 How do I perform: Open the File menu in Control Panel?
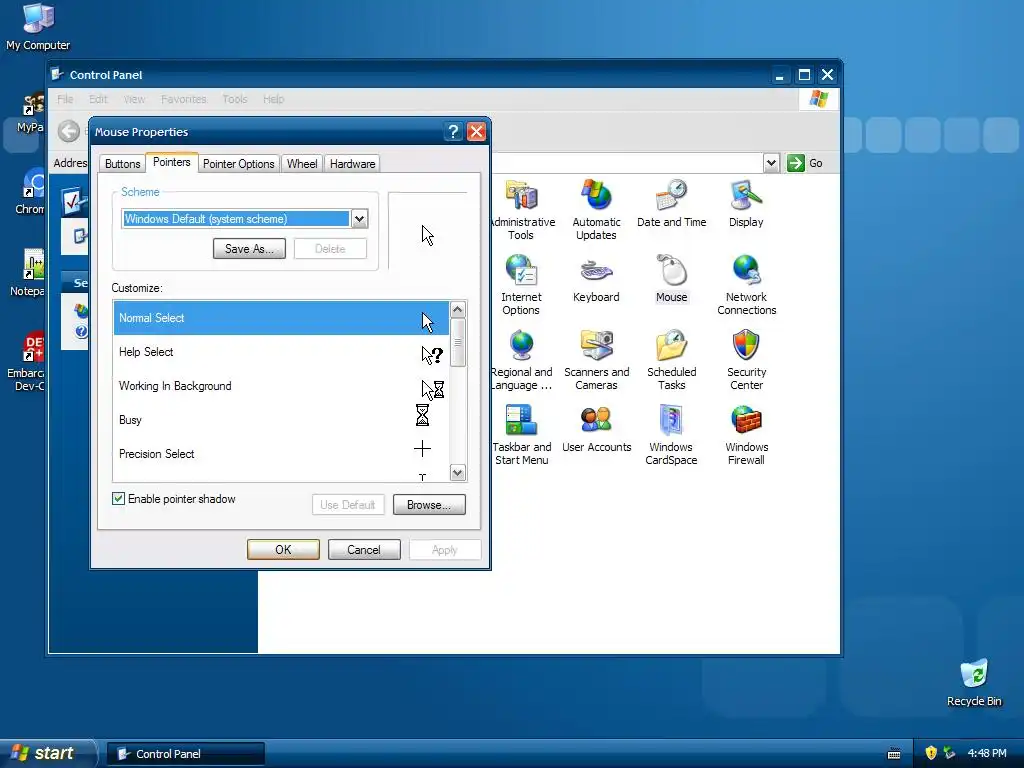point(65,99)
